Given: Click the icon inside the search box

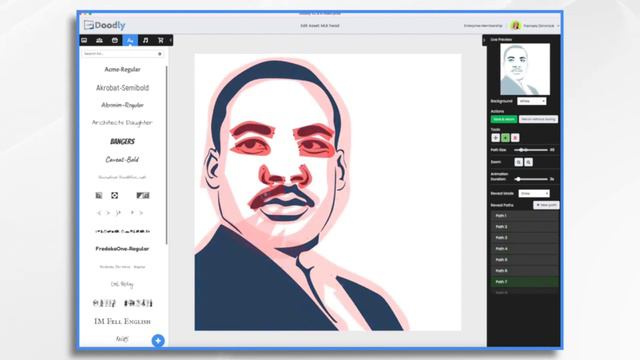Looking at the screenshot, I should pyautogui.click(x=160, y=54).
